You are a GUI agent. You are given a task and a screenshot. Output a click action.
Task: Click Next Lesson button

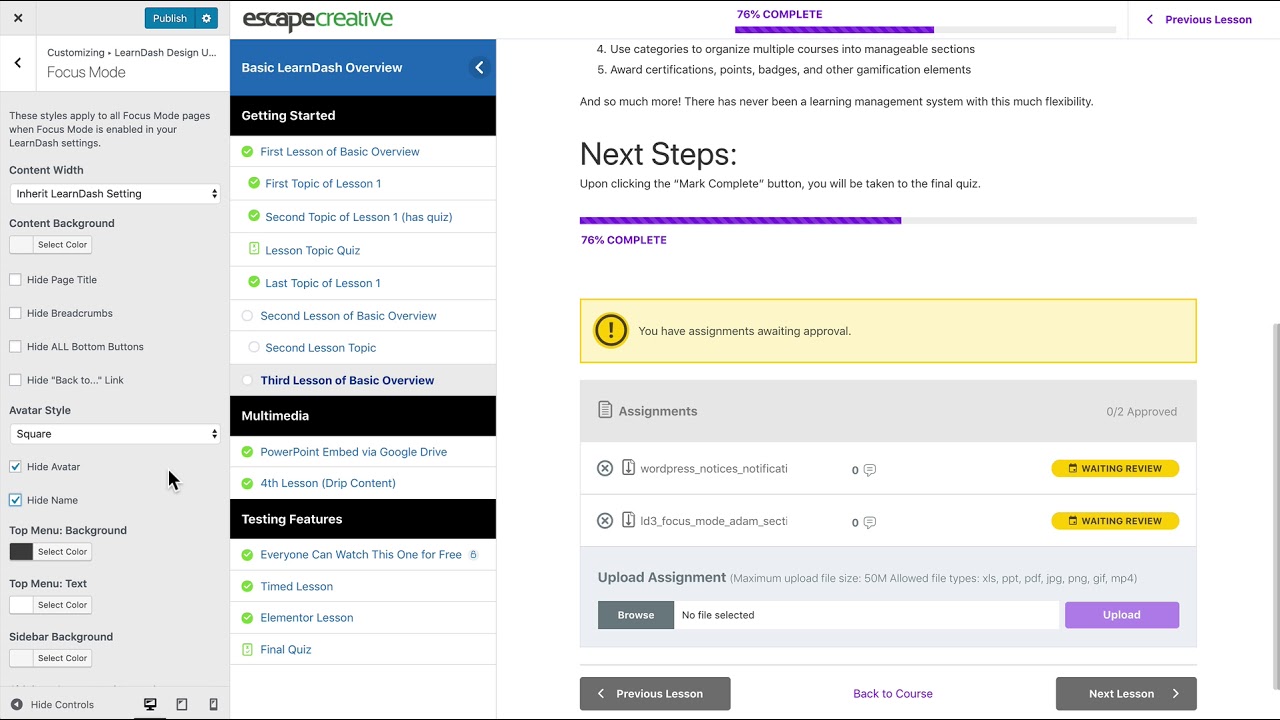(1126, 693)
